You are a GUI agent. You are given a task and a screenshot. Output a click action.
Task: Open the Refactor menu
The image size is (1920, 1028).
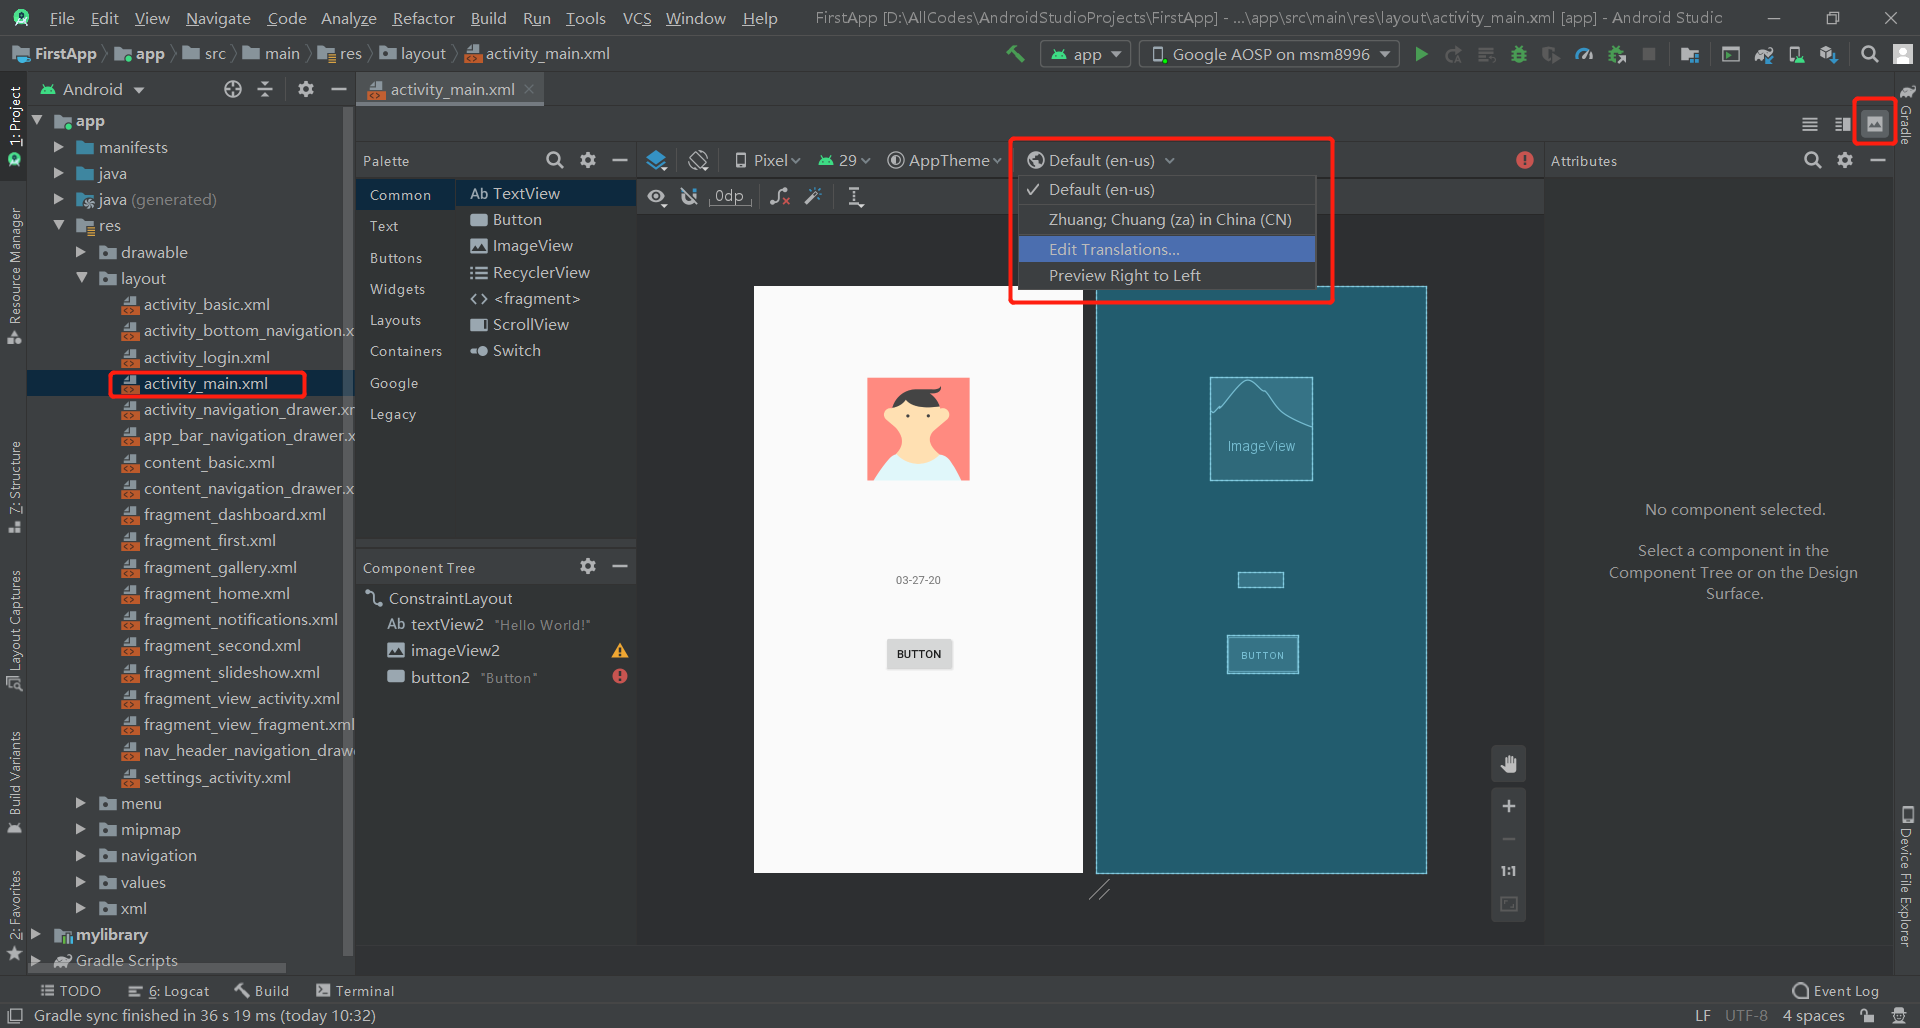[x=423, y=18]
